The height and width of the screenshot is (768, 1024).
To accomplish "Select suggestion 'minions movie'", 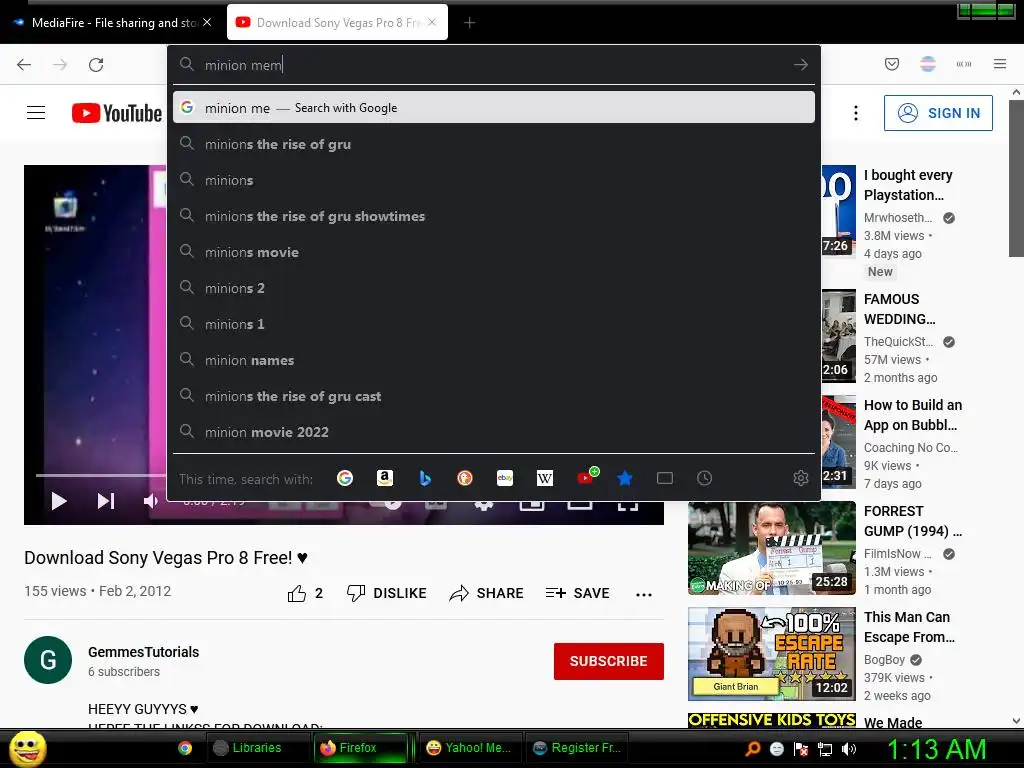I will (494, 252).
